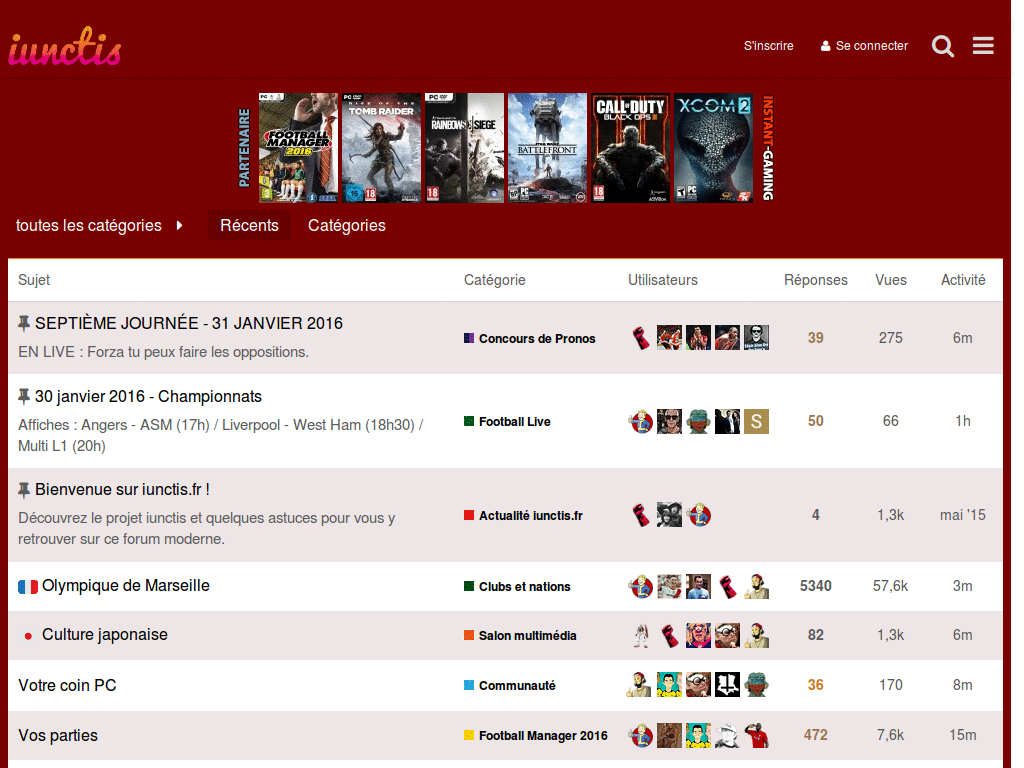Open the Football Live category
Viewport: 1024px width, 768px height.
point(507,421)
